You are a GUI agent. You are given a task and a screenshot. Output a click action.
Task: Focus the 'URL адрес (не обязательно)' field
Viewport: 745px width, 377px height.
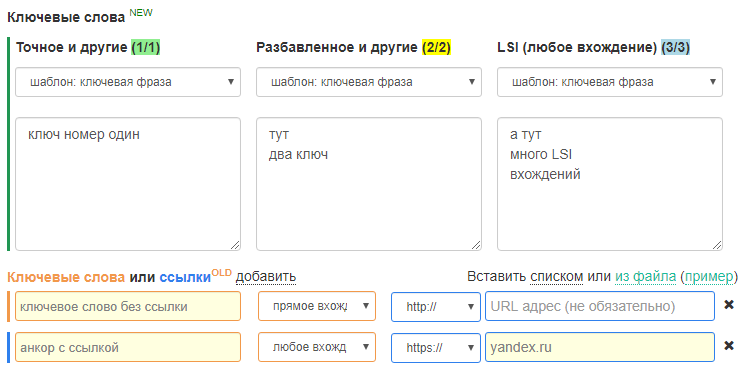coord(600,306)
